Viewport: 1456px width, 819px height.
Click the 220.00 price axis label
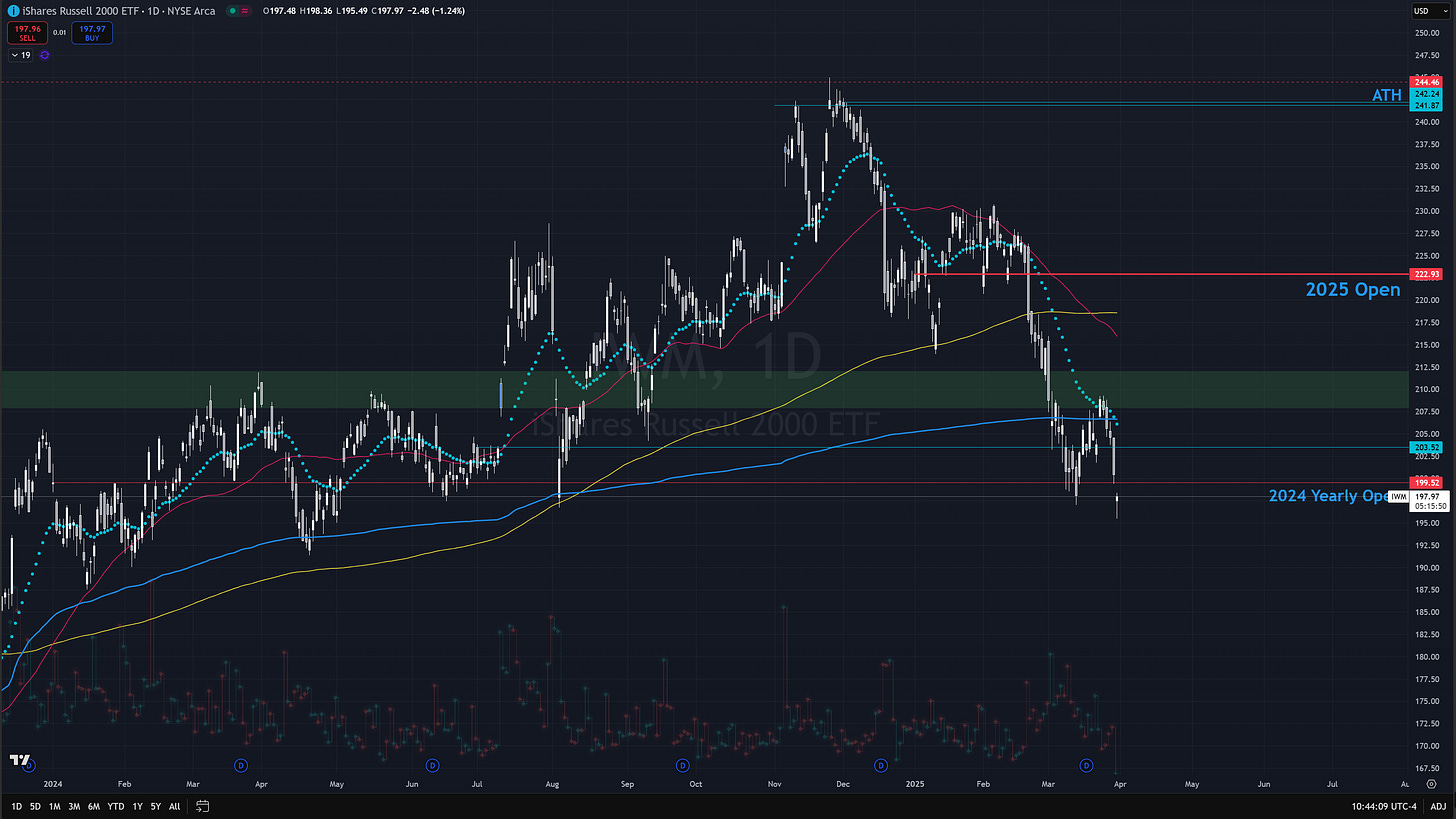click(x=1427, y=300)
